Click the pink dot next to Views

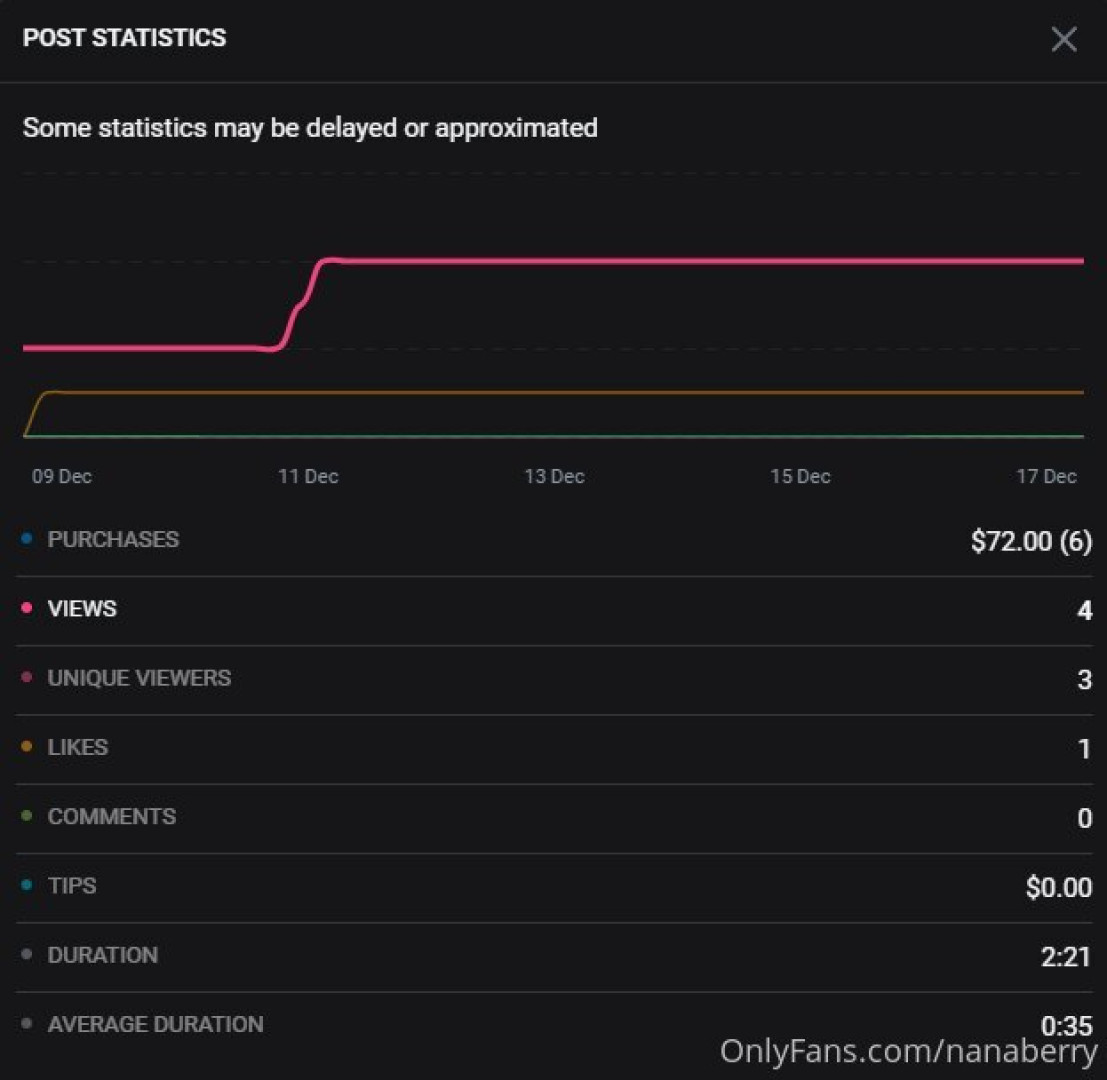[x=27, y=608]
